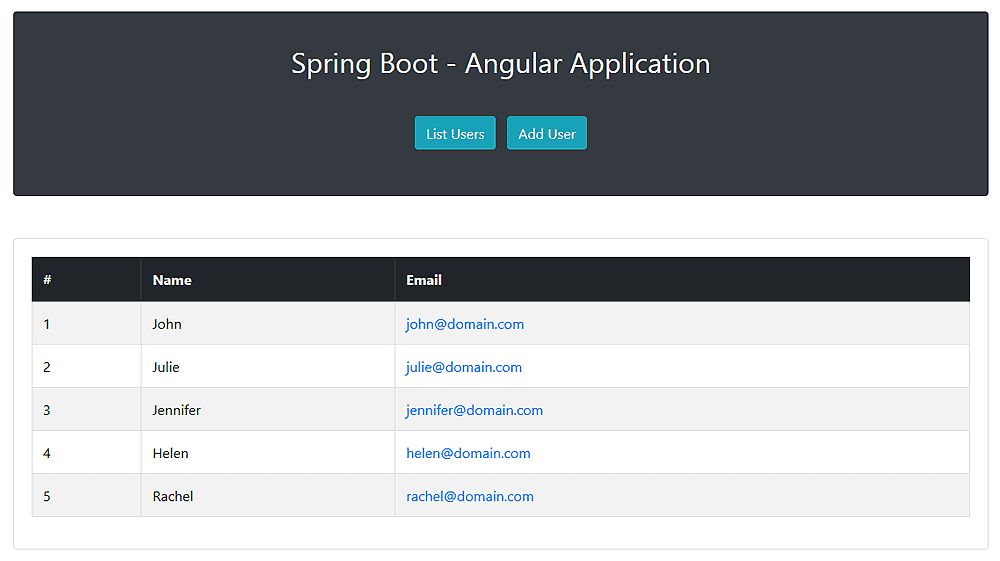Click the Name column header

coord(172,280)
